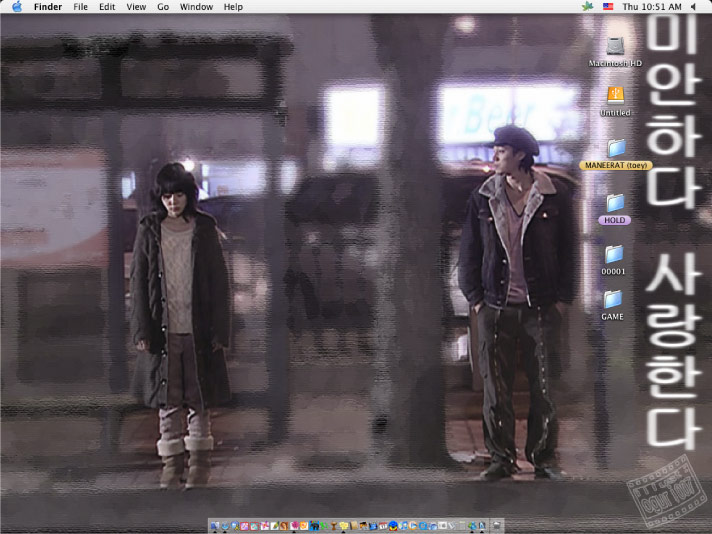The height and width of the screenshot is (534, 712).
Task: Select the GAME folder icon
Action: click(613, 299)
